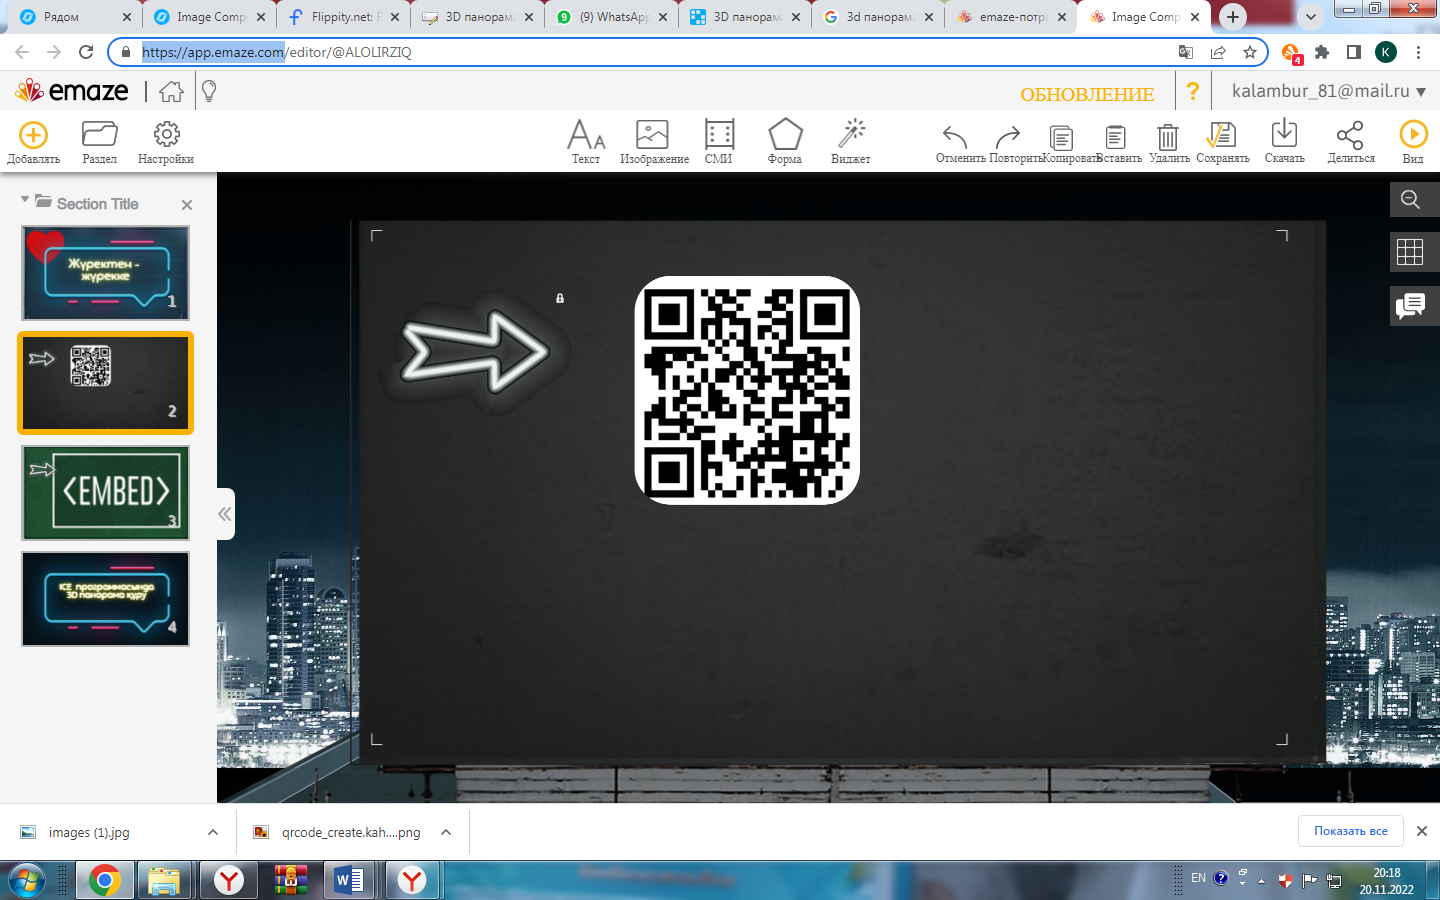Bookmark page with star icon
This screenshot has width=1440, height=900.
click(x=1249, y=52)
